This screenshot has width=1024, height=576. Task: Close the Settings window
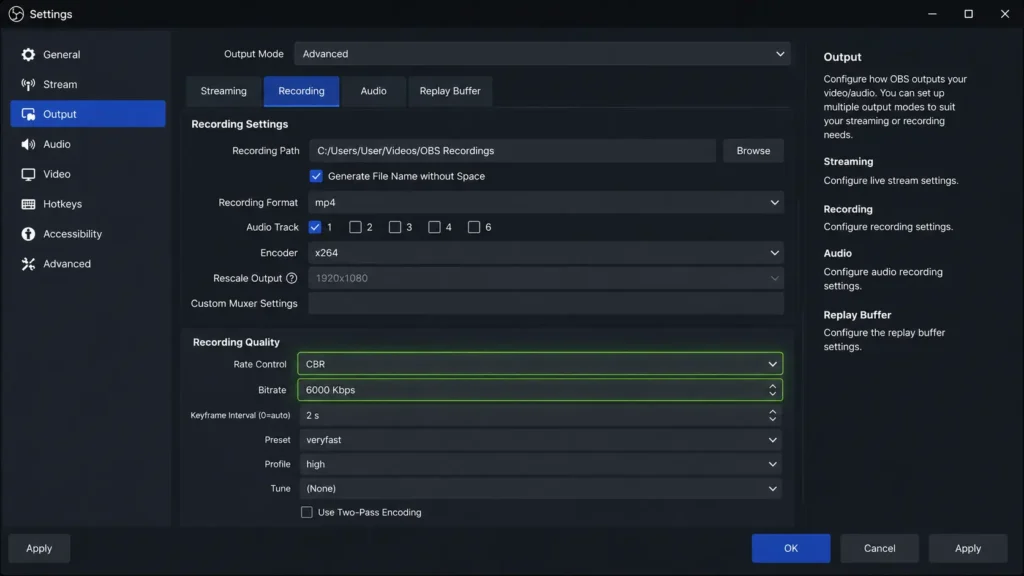point(1004,14)
